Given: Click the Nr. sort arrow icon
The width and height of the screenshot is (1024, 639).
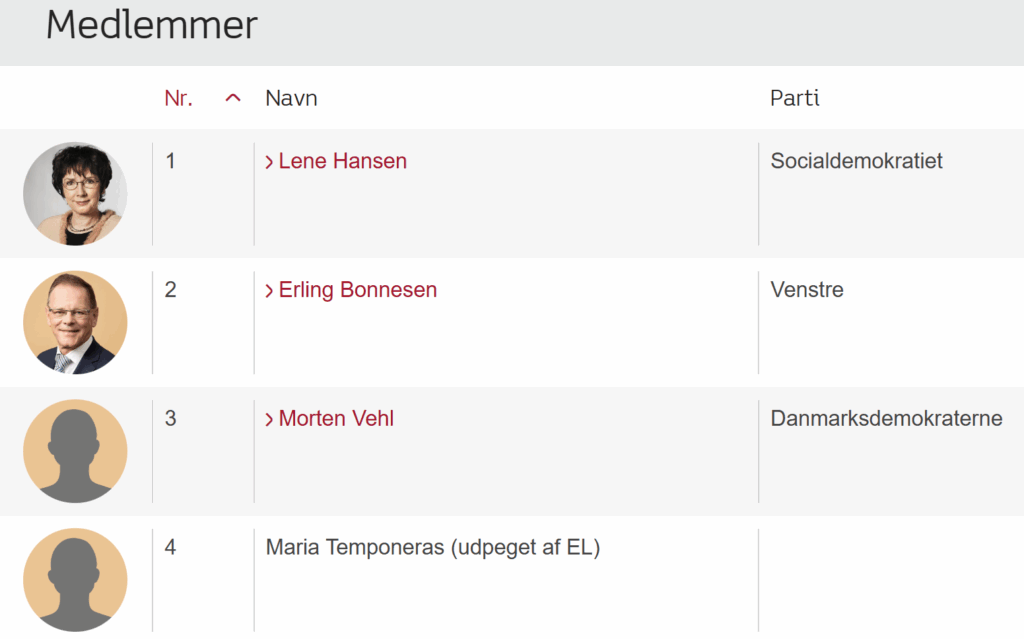Looking at the screenshot, I should pos(233,98).
